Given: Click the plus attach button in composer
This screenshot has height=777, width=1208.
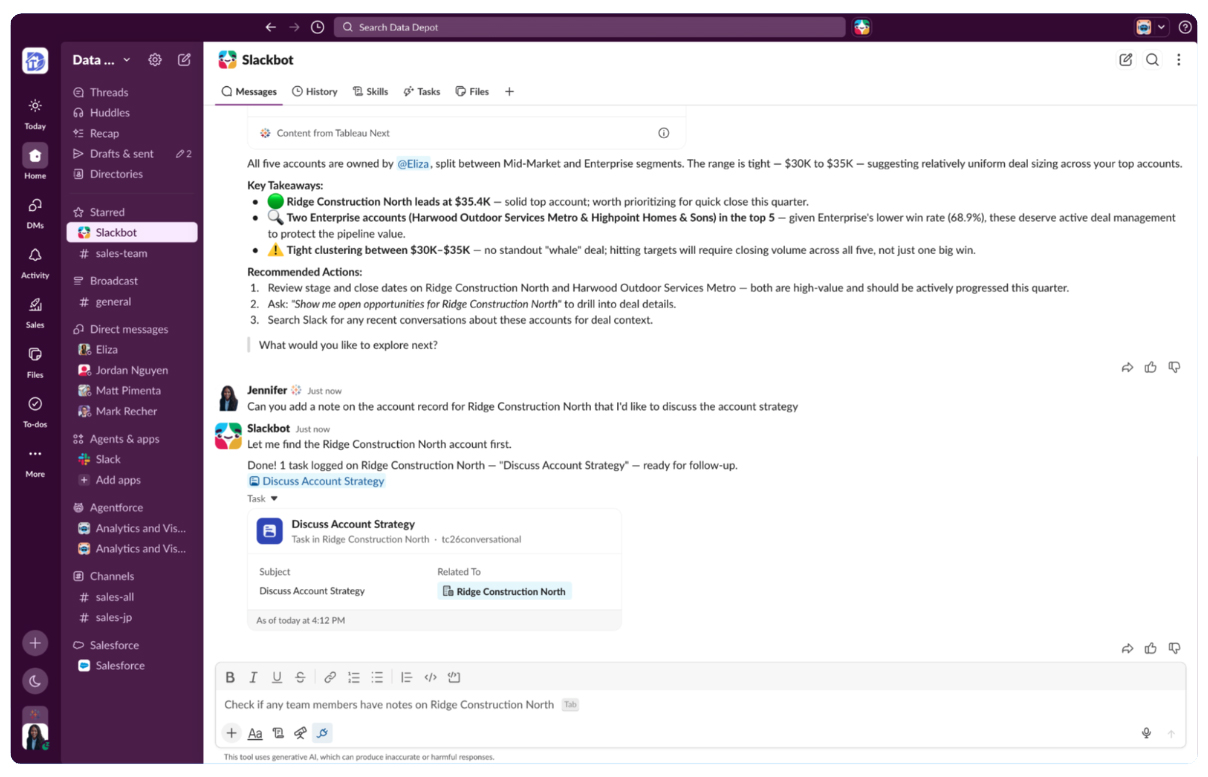Looking at the screenshot, I should pos(232,733).
